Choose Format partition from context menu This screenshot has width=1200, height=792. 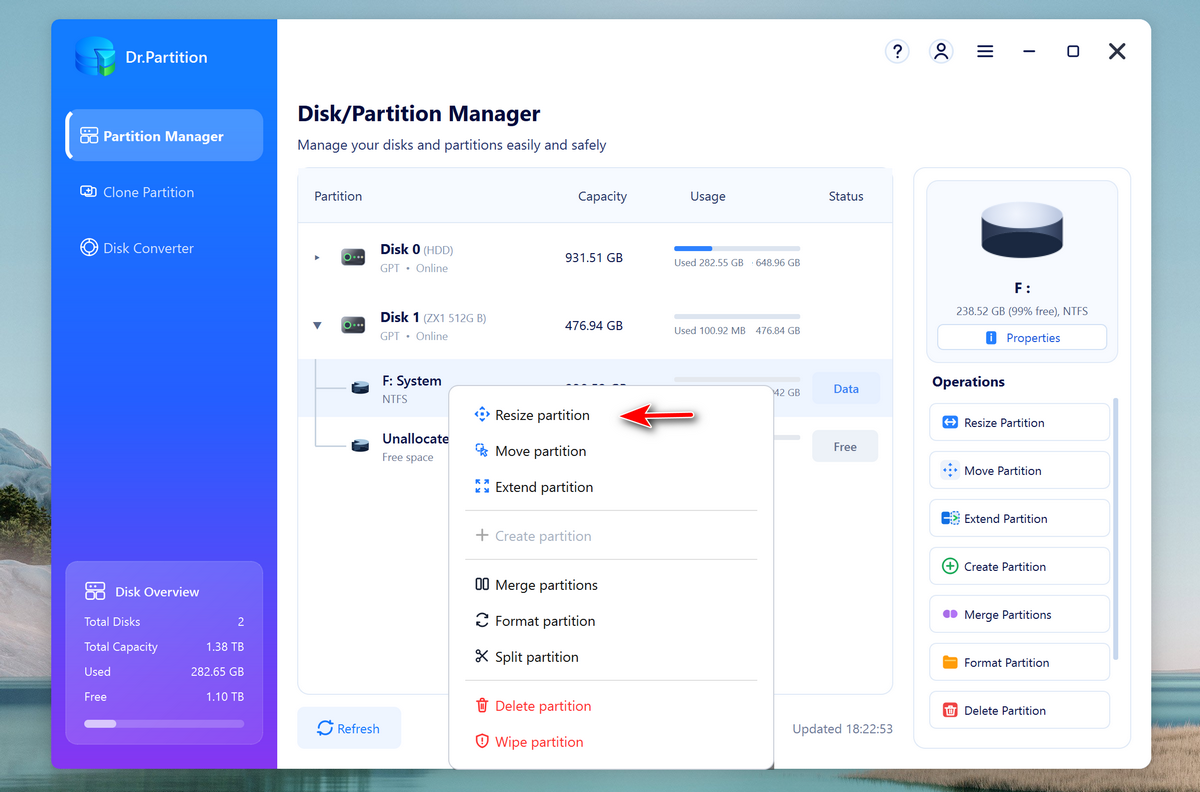611,621
